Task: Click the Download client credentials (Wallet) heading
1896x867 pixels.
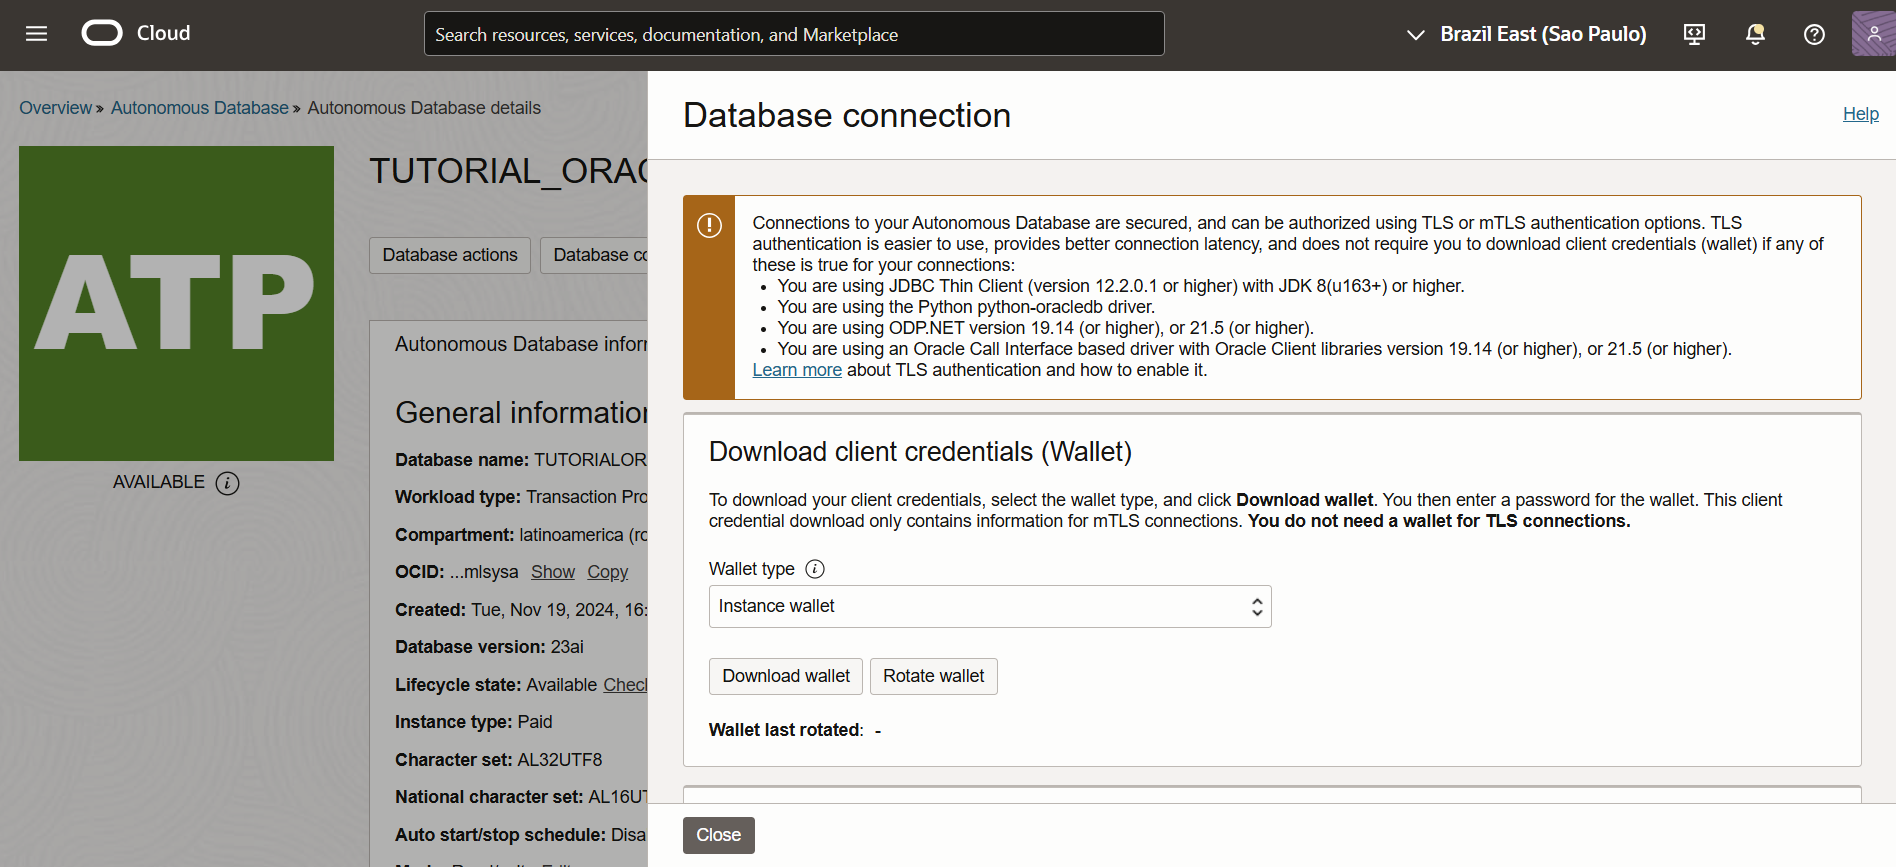Action: pyautogui.click(x=920, y=452)
